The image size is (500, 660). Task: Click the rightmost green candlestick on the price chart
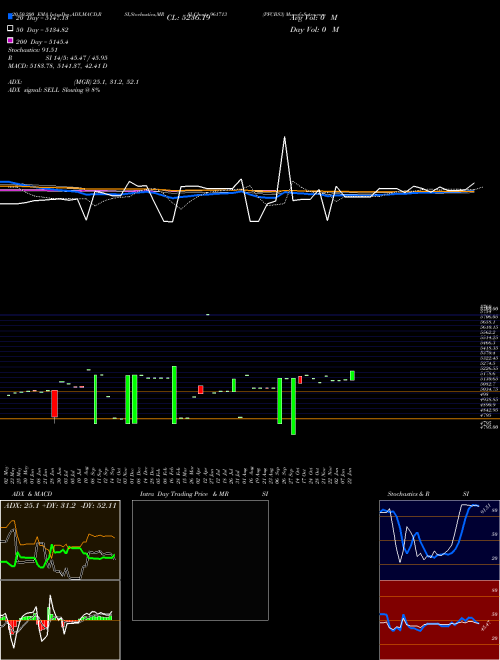tap(352, 375)
